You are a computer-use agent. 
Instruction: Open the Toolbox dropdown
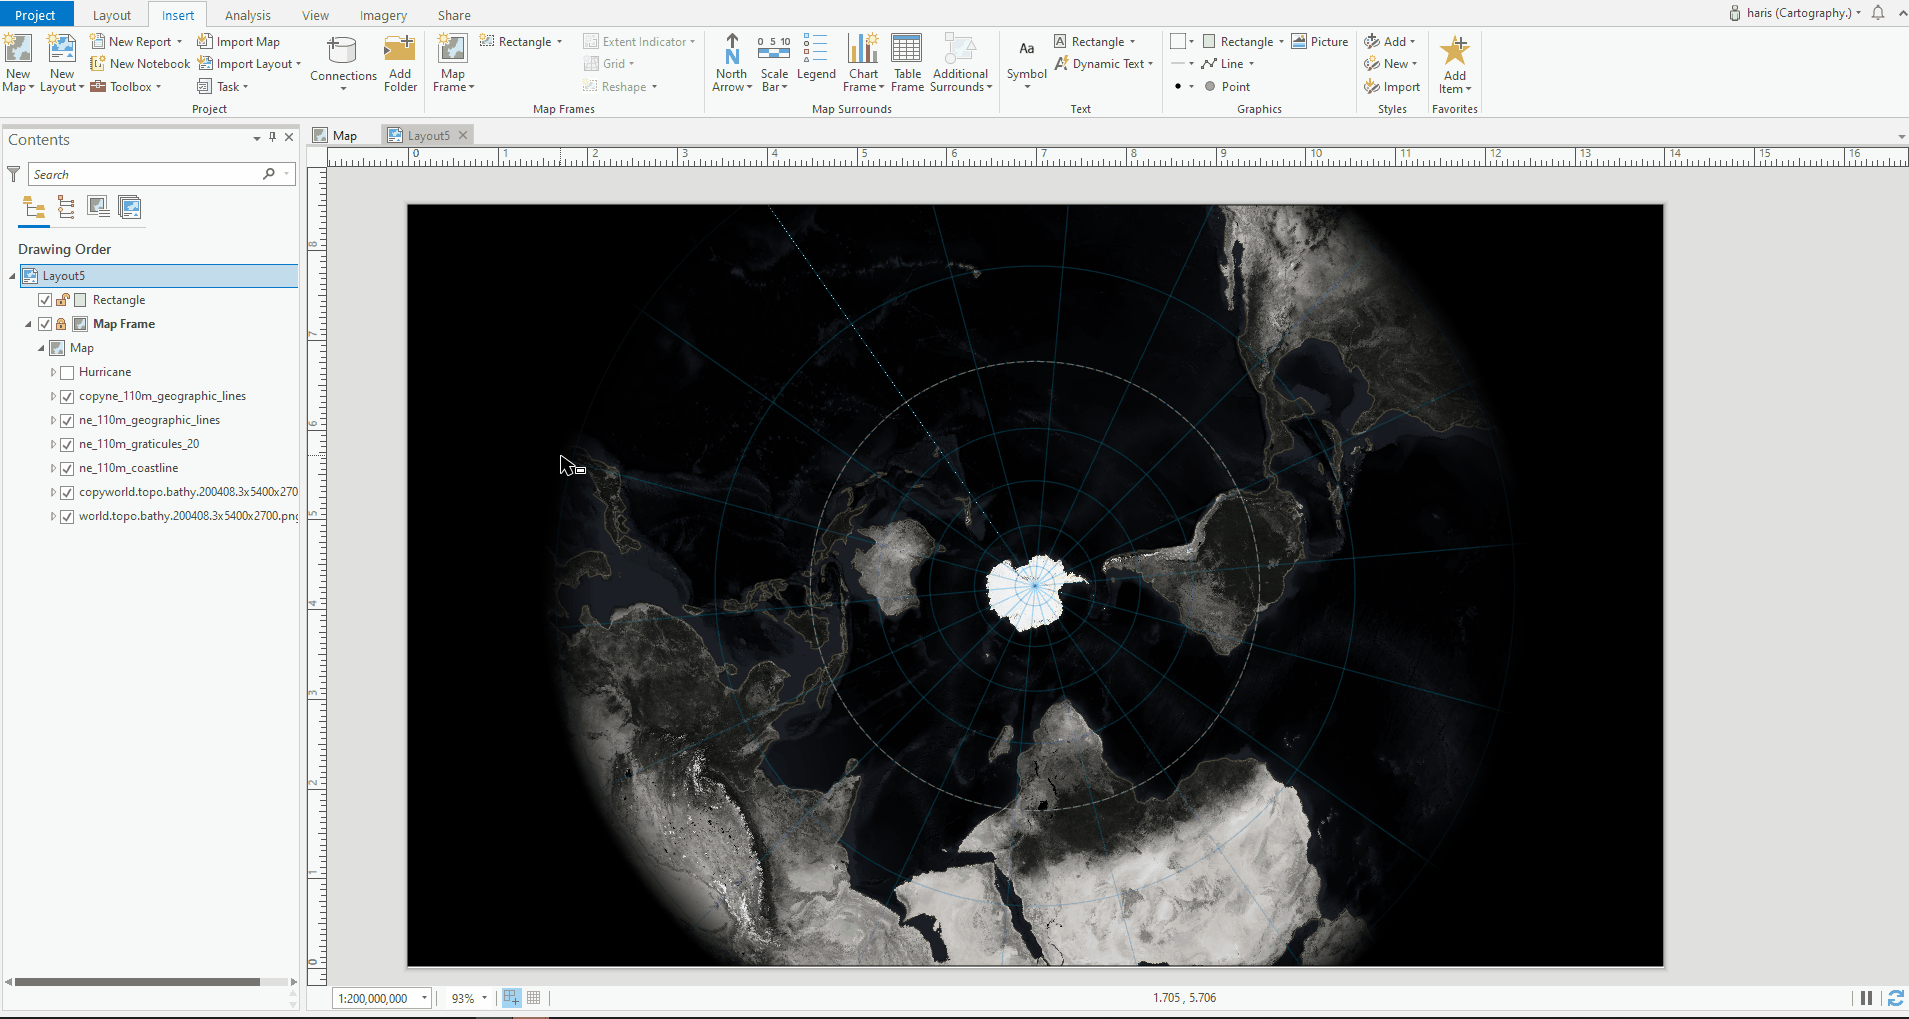(x=158, y=87)
